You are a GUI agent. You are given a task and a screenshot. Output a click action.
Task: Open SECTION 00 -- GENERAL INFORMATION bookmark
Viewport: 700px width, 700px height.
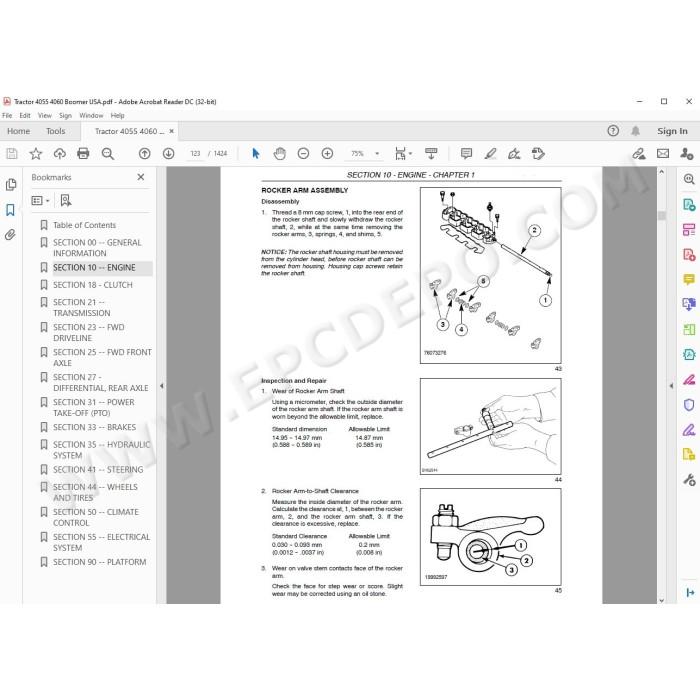pos(97,248)
